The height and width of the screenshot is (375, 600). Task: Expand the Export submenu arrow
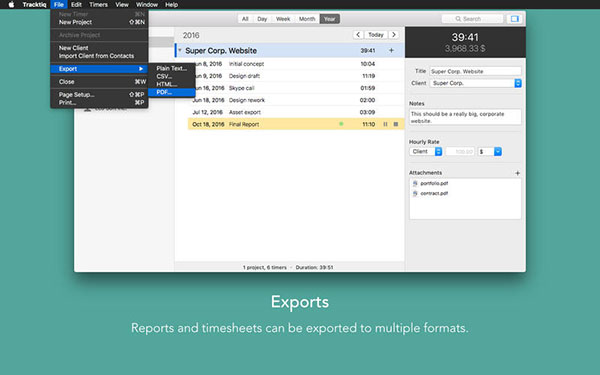pos(141,69)
